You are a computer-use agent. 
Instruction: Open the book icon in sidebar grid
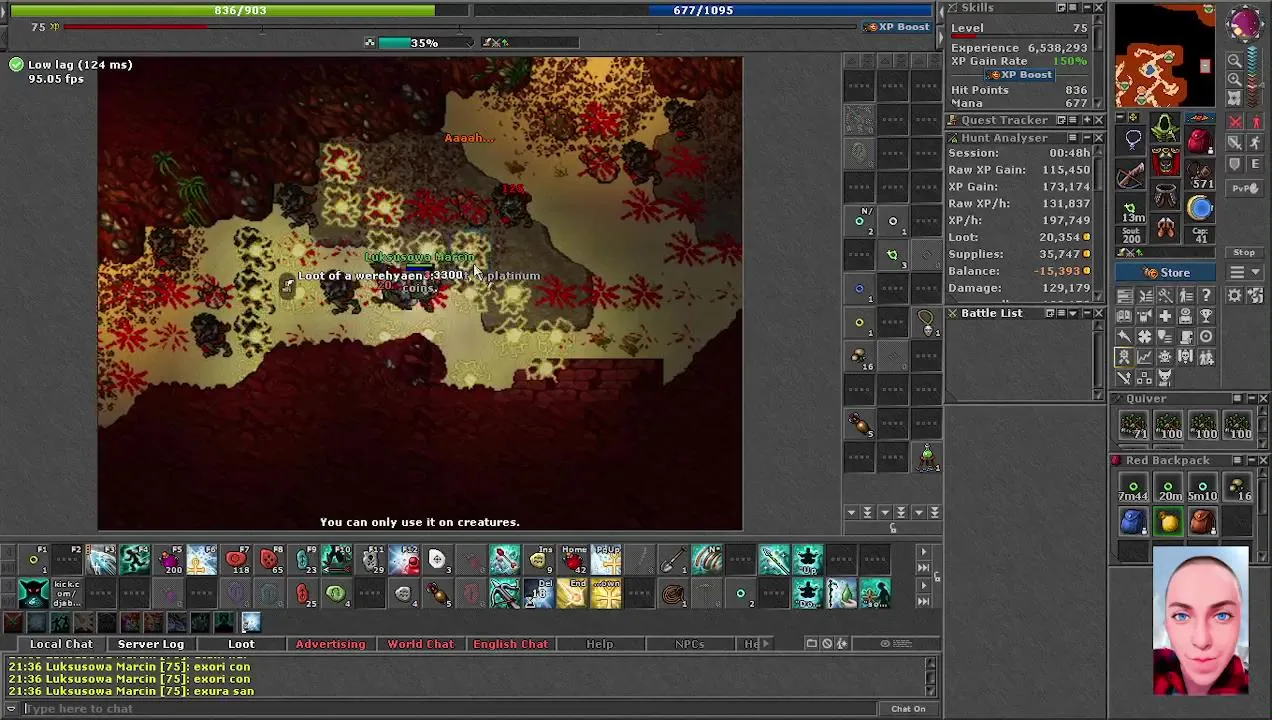point(1124,316)
